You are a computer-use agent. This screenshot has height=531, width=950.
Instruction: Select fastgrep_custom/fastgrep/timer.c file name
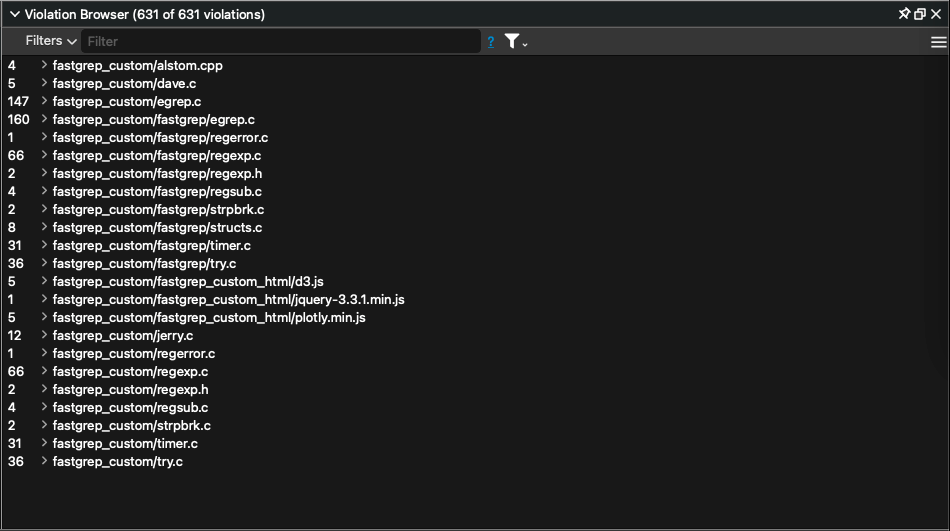(151, 245)
